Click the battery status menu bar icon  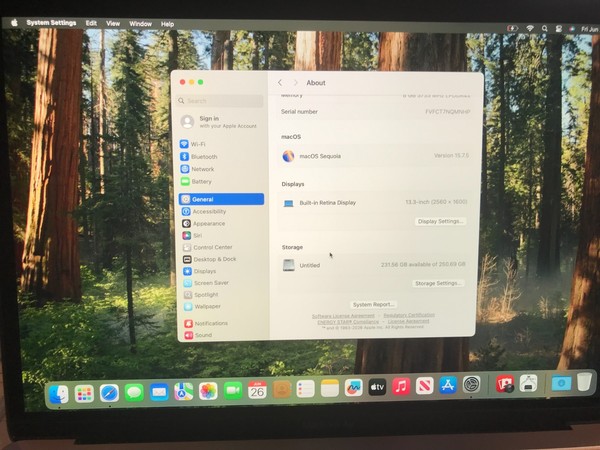click(x=512, y=28)
